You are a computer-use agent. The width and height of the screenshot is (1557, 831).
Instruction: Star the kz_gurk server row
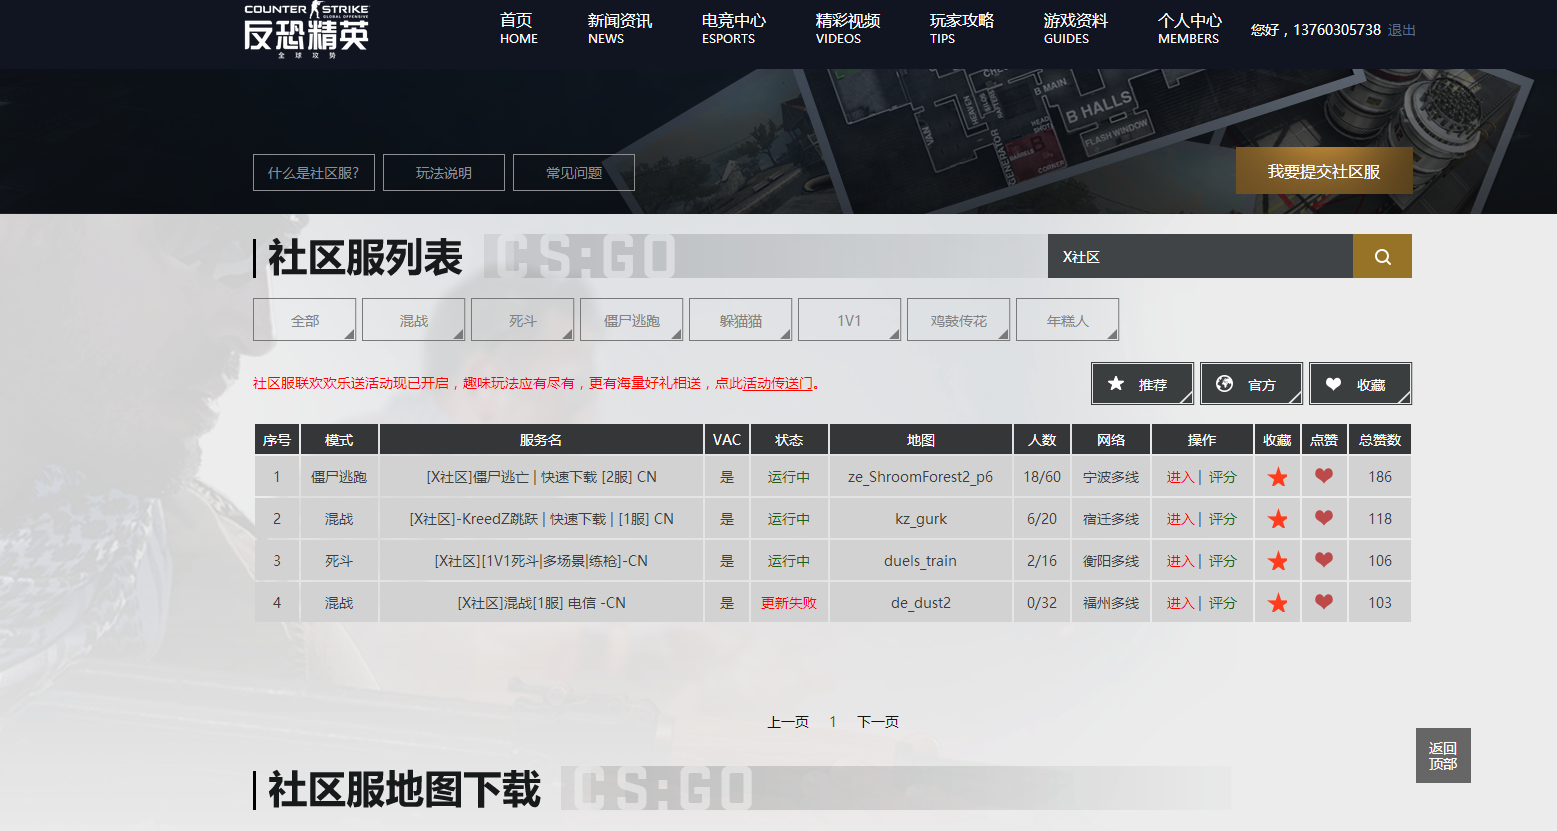coord(1277,519)
